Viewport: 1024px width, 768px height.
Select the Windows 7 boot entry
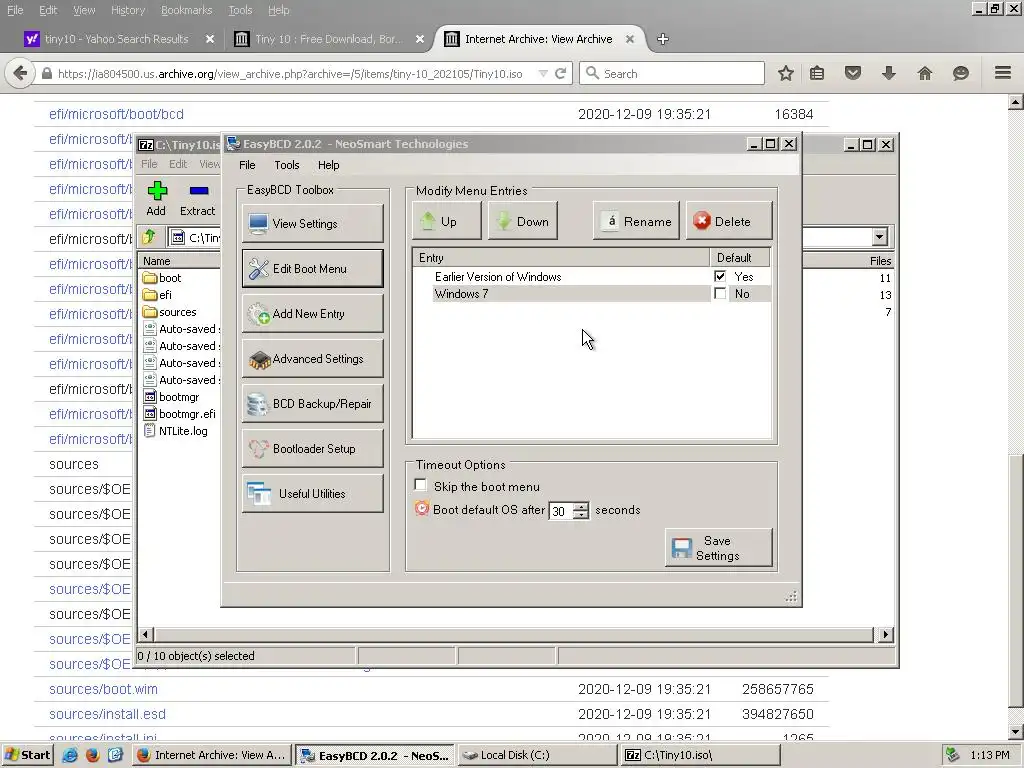(x=461, y=294)
